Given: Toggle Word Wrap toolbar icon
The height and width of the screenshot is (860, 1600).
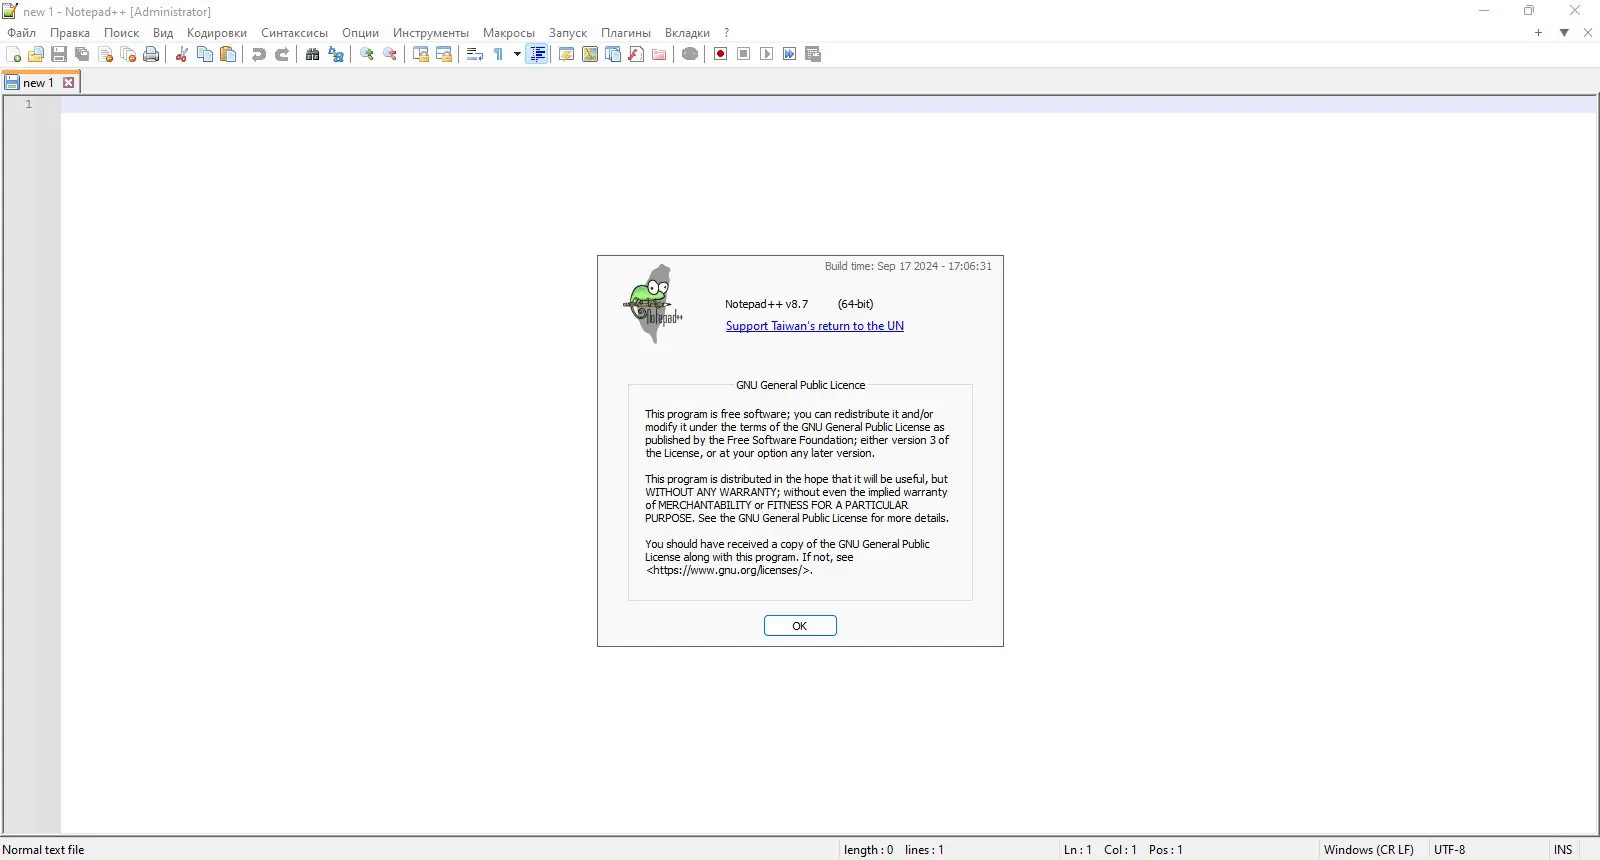Looking at the screenshot, I should 475,54.
